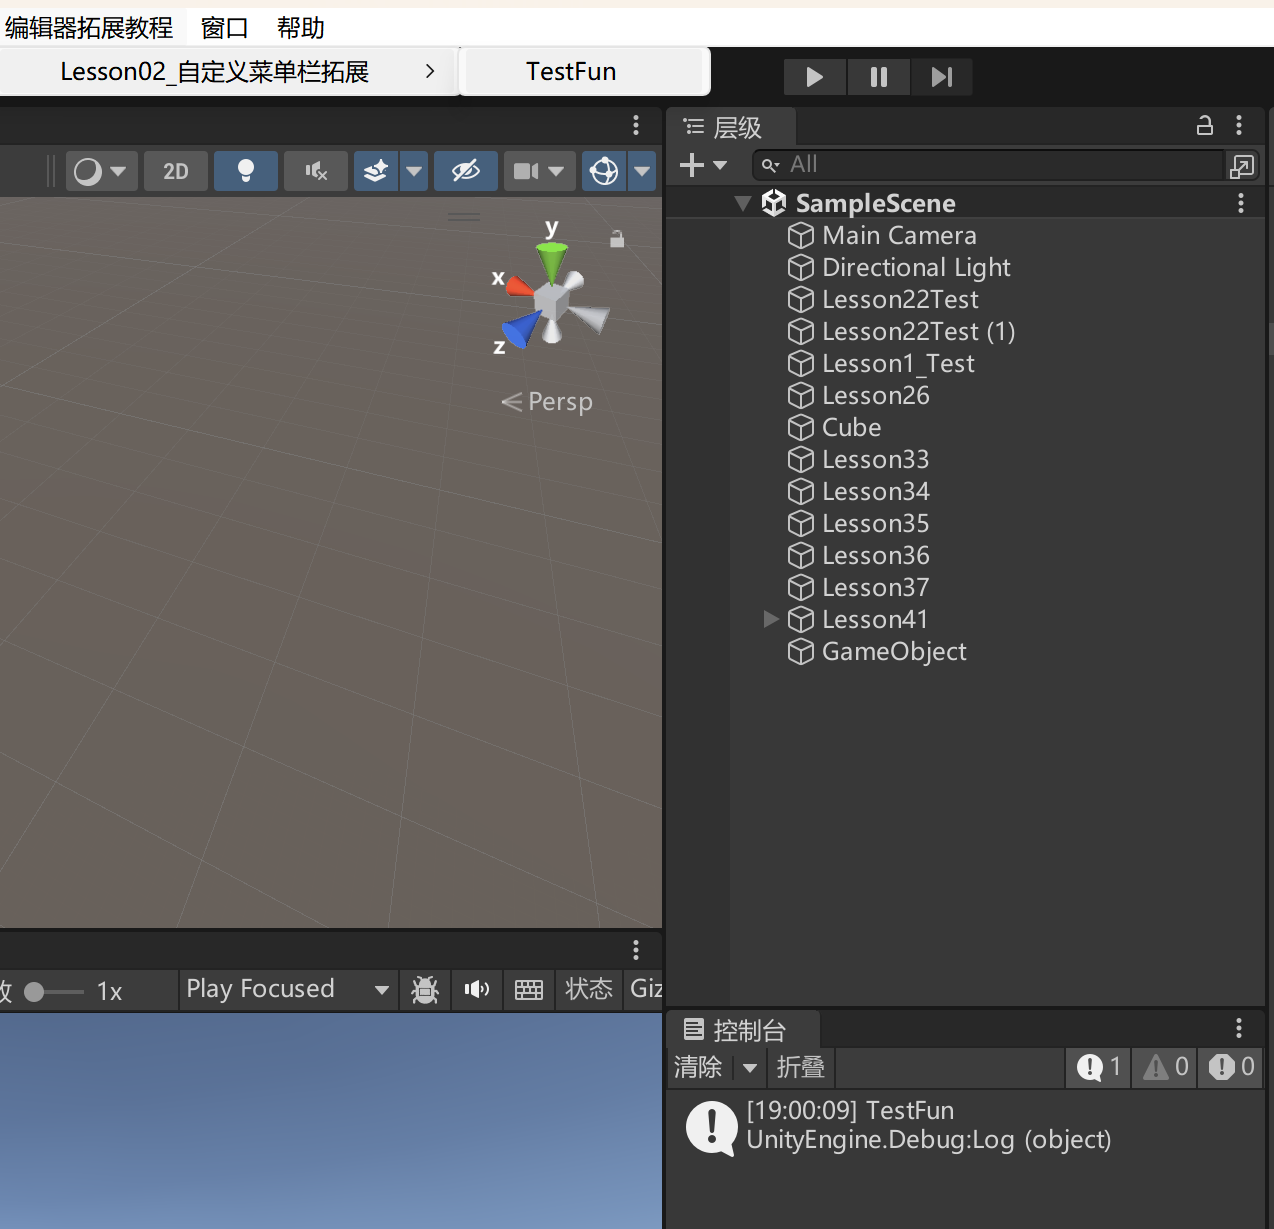Click the Play button in toolbar
Viewport: 1274px width, 1229px height.
click(x=814, y=77)
